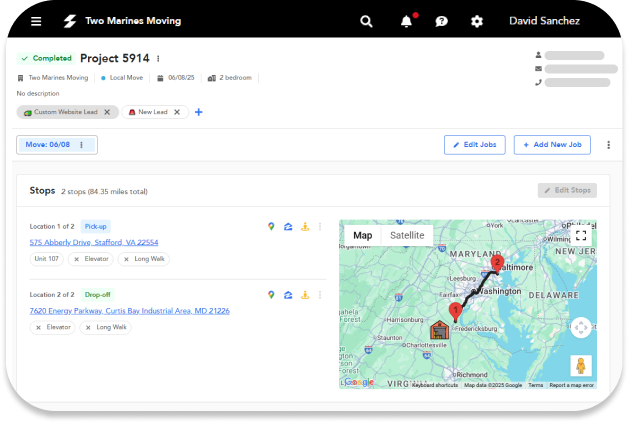
Task: Open the 7620 Energy Parkway address link
Action: pos(130,311)
